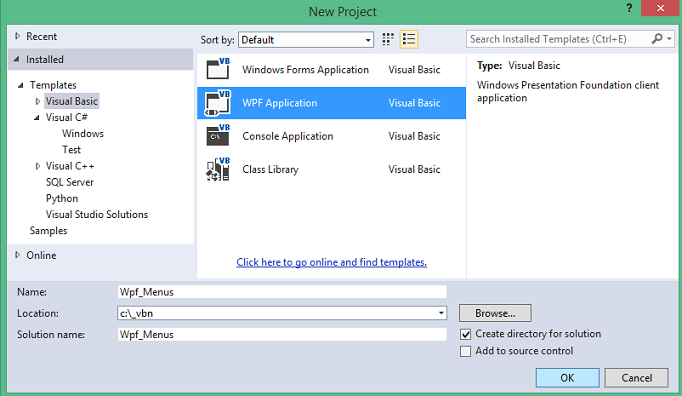This screenshot has height=396, width=682.
Task: Collapse the Visual C# tree node
Action: [37, 117]
